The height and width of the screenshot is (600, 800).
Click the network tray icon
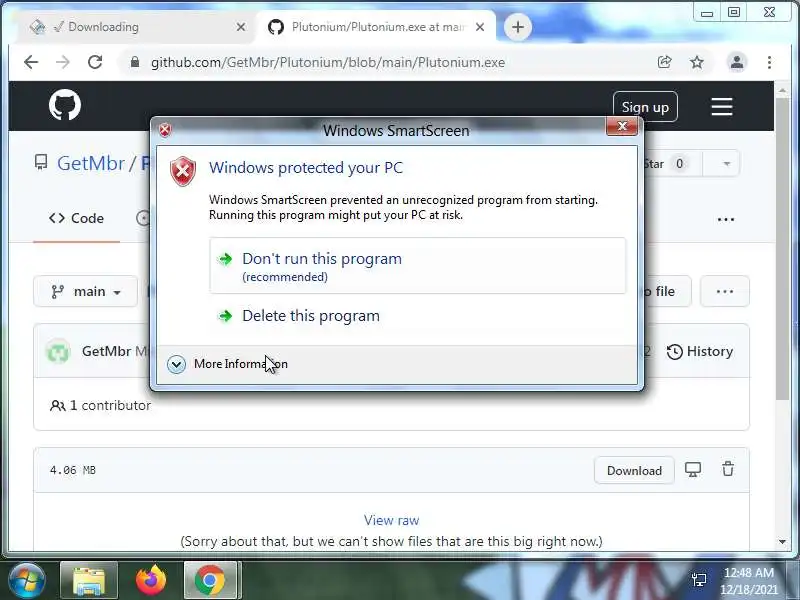[698, 580]
